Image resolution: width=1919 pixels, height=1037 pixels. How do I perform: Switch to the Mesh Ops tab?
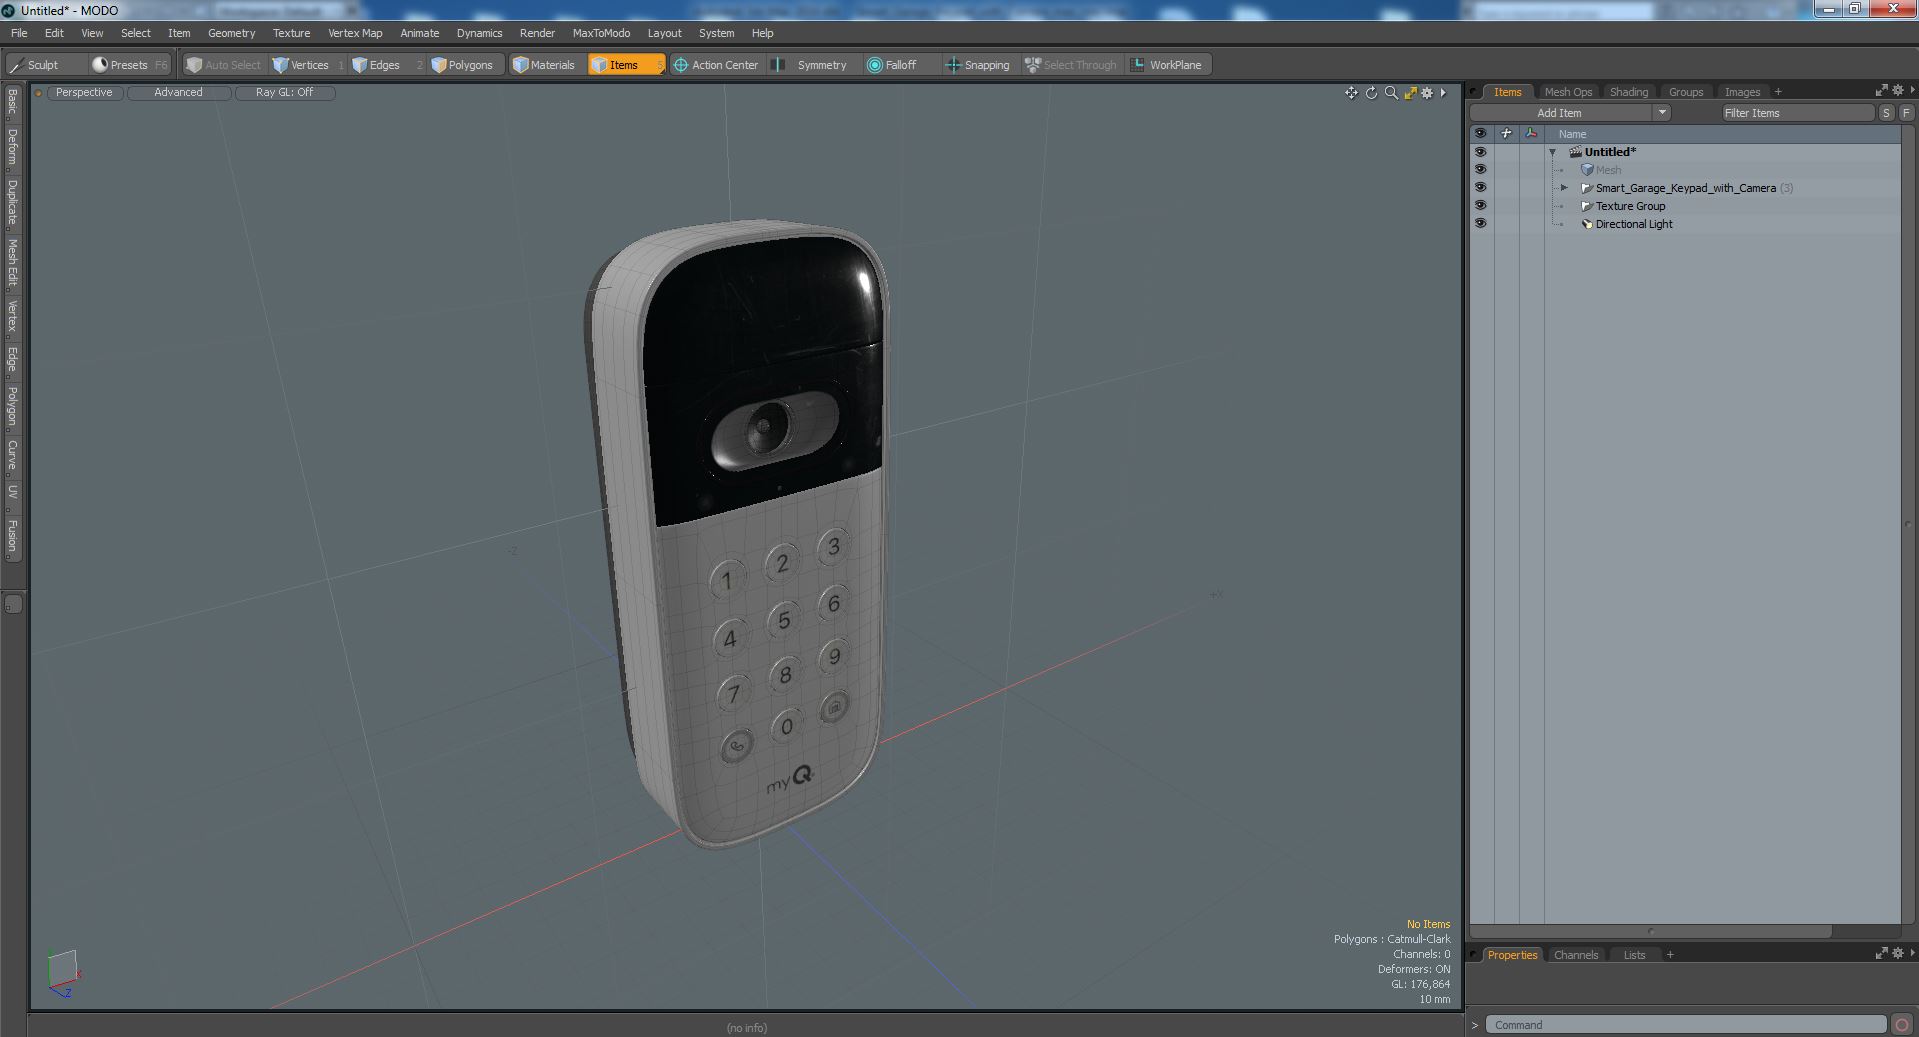pyautogui.click(x=1568, y=92)
